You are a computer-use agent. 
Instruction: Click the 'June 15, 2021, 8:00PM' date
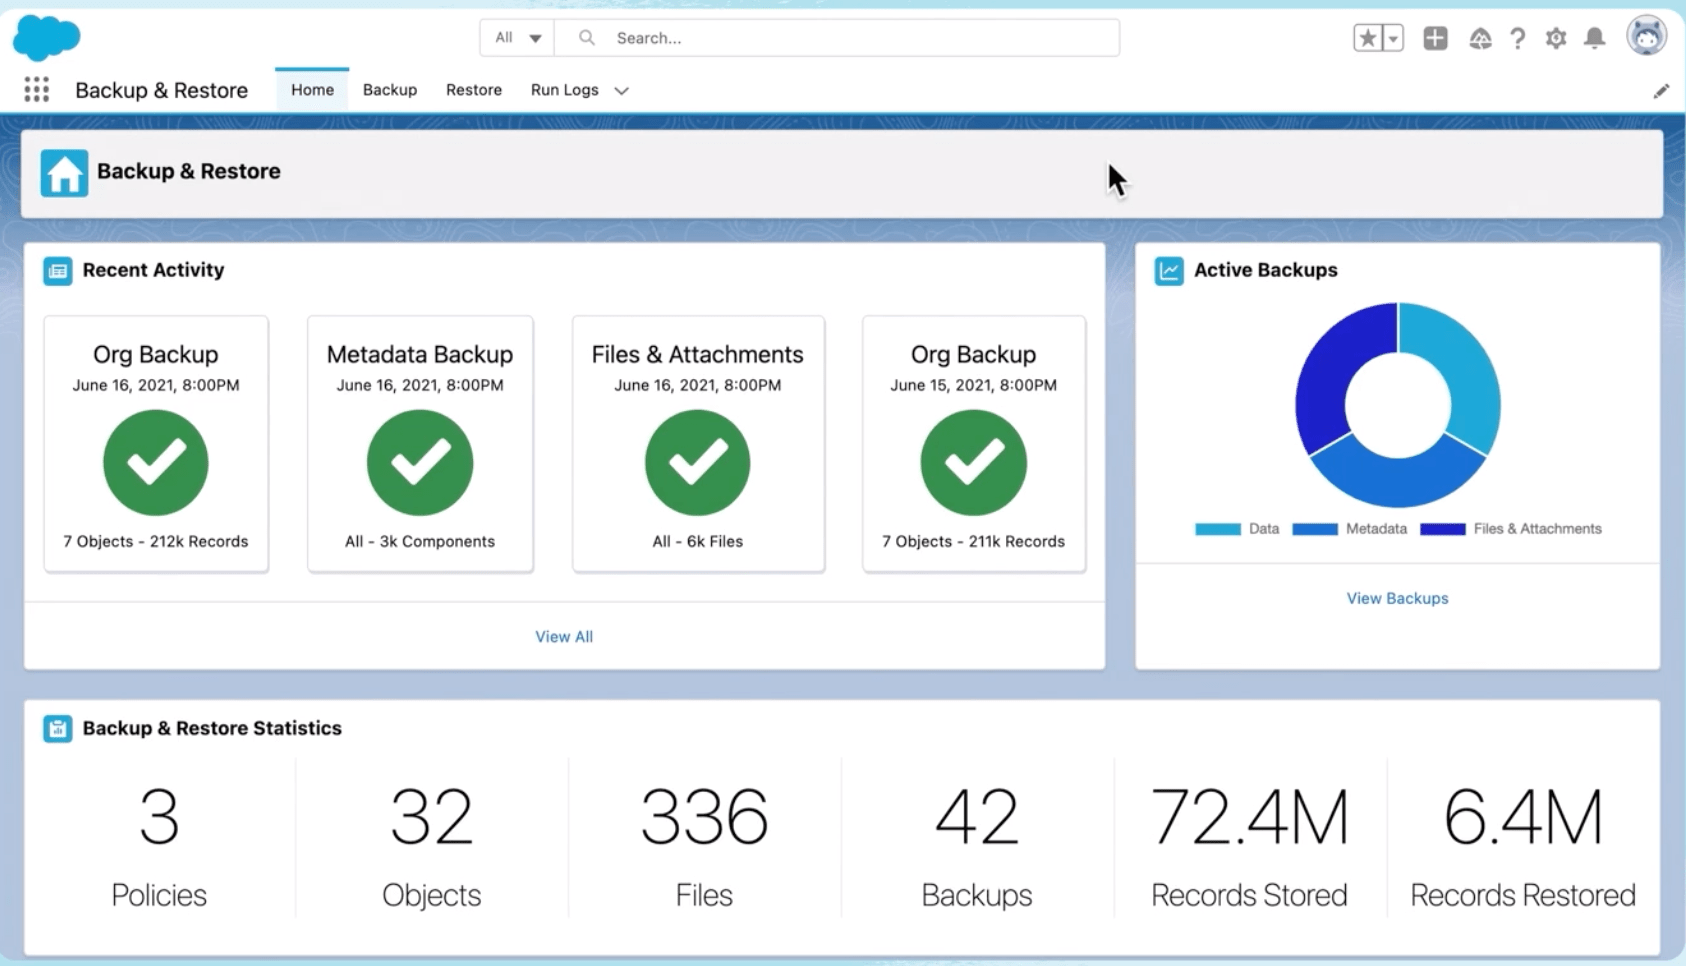click(974, 385)
